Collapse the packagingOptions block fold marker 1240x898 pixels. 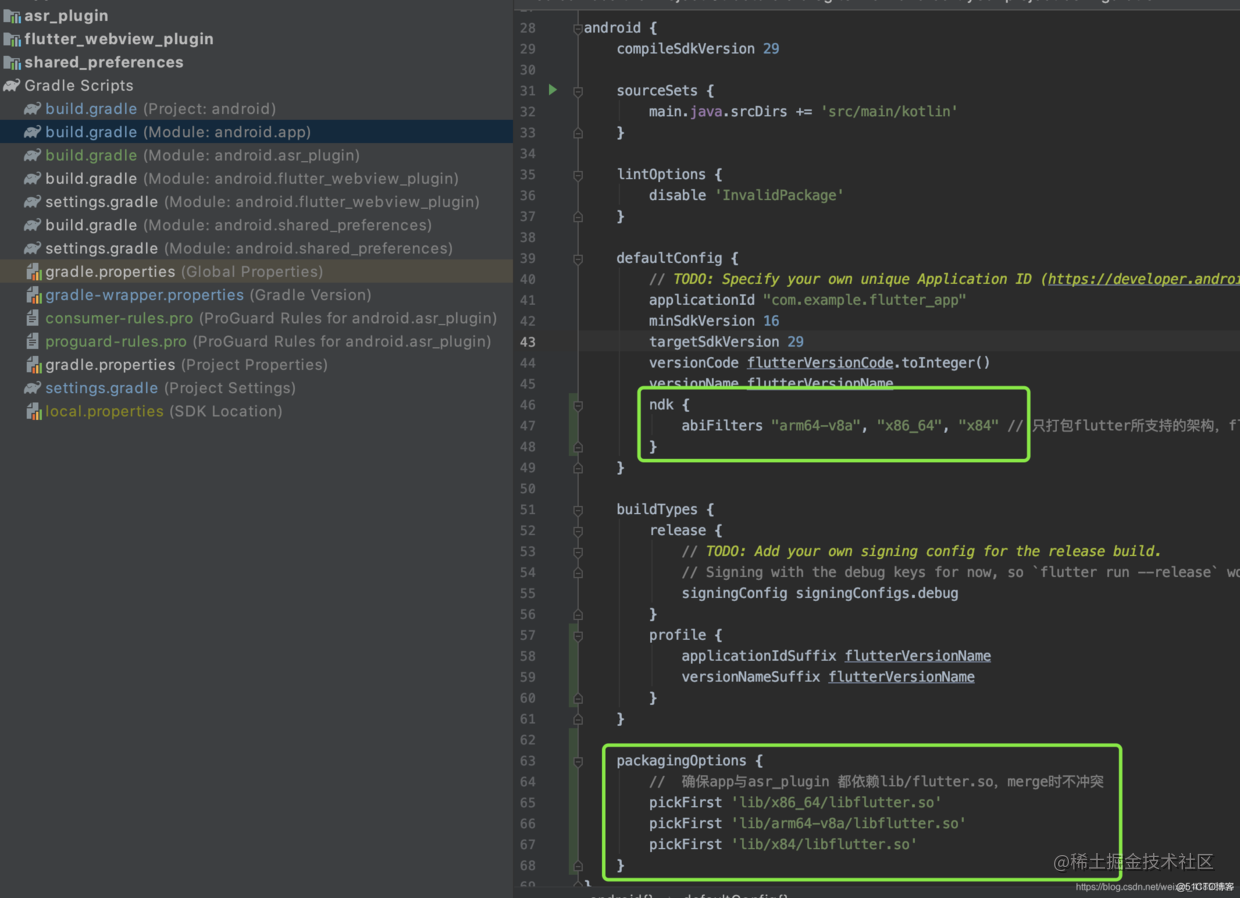tap(577, 761)
